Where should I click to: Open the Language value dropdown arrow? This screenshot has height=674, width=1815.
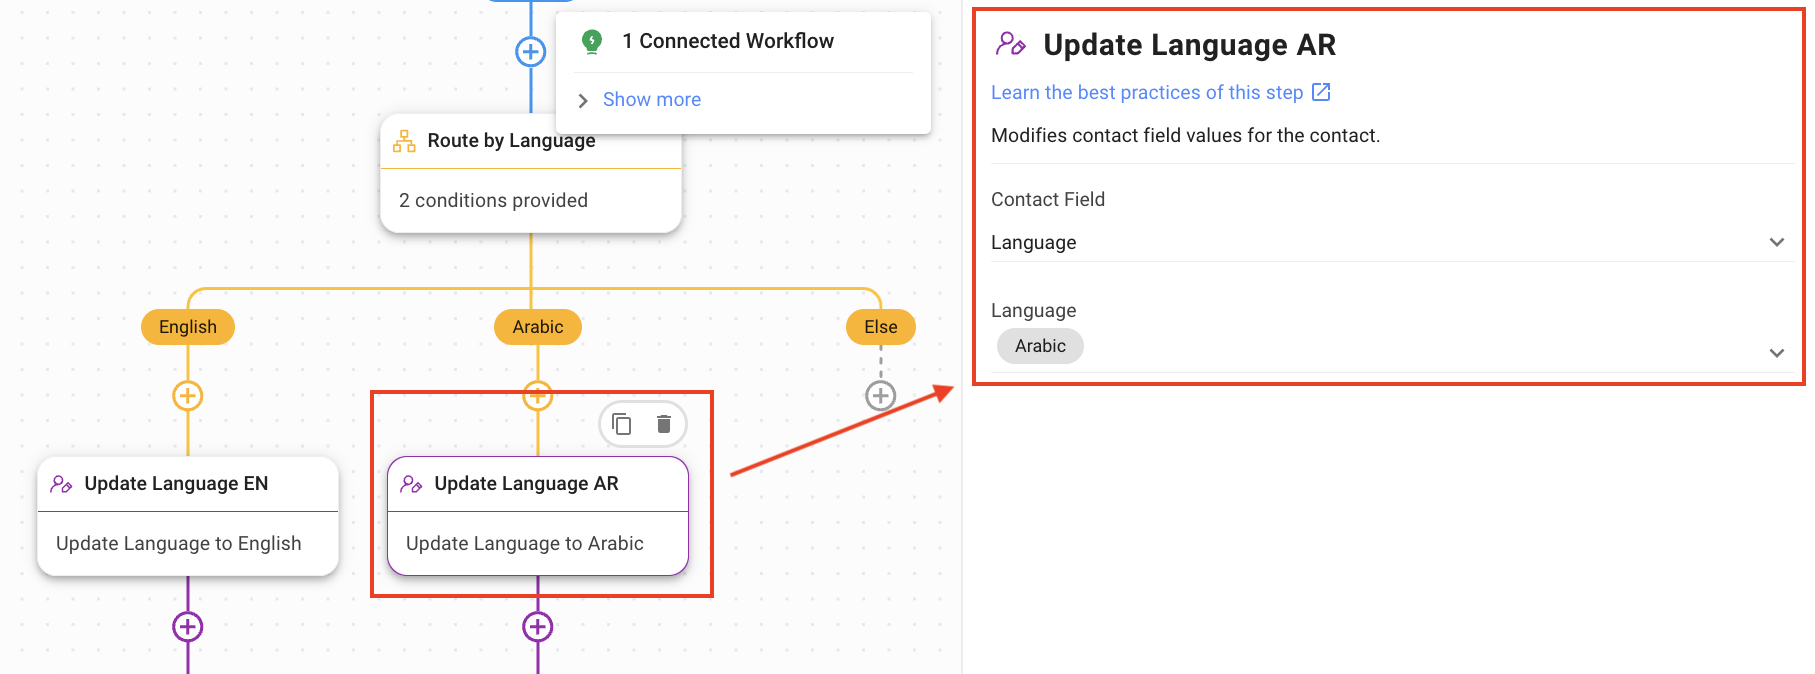coord(1776,352)
